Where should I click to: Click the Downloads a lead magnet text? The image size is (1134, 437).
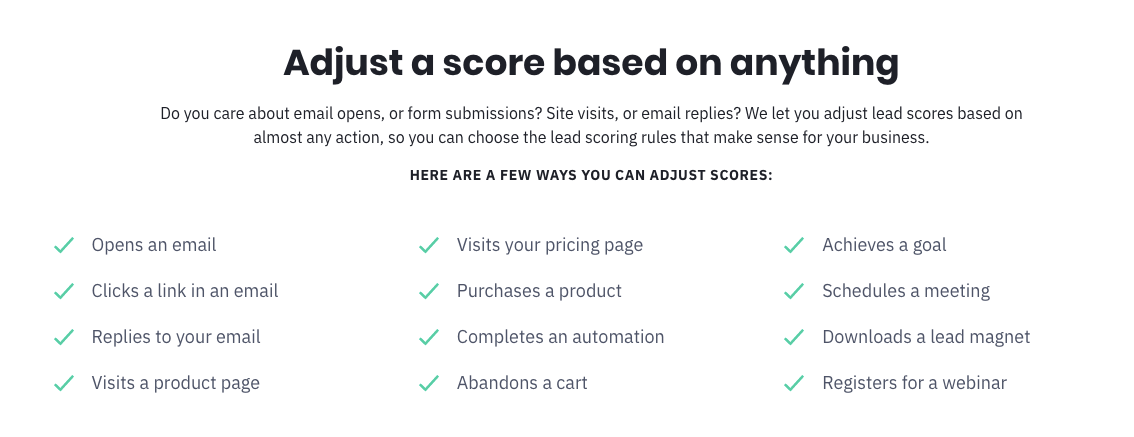[x=926, y=337]
